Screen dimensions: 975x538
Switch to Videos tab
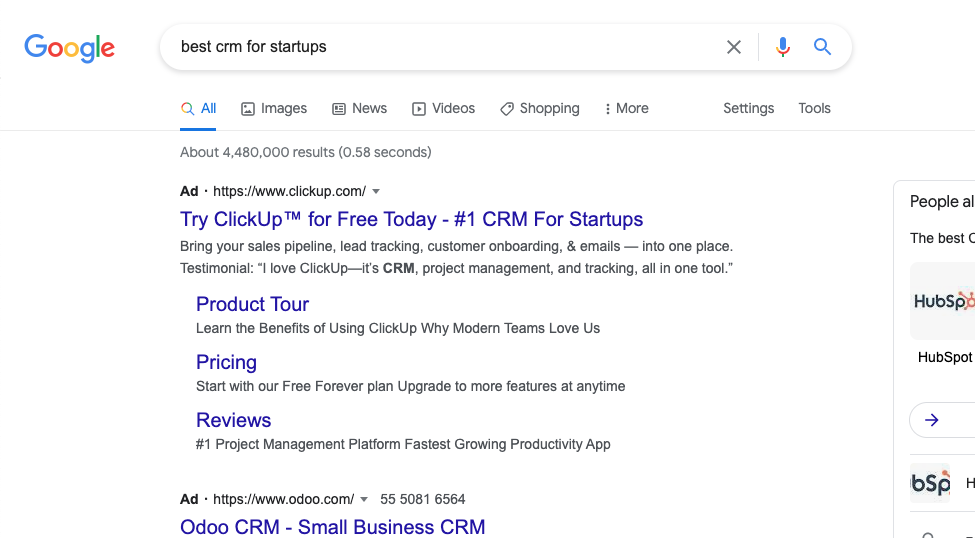coord(443,108)
